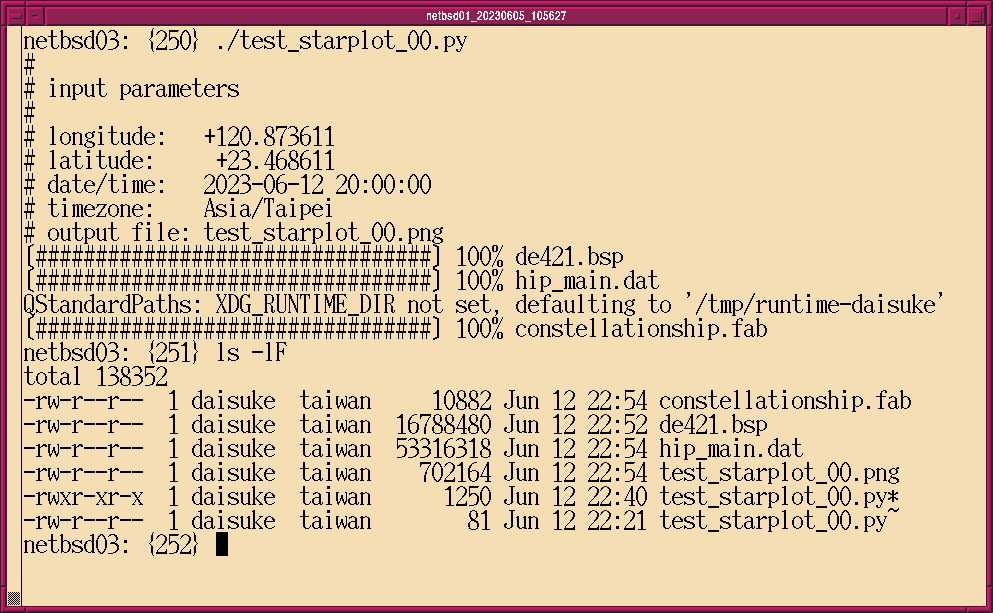Click the netbsd01_20230605_105627 title bar
The height and width of the screenshot is (613, 993).
pos(496,15)
